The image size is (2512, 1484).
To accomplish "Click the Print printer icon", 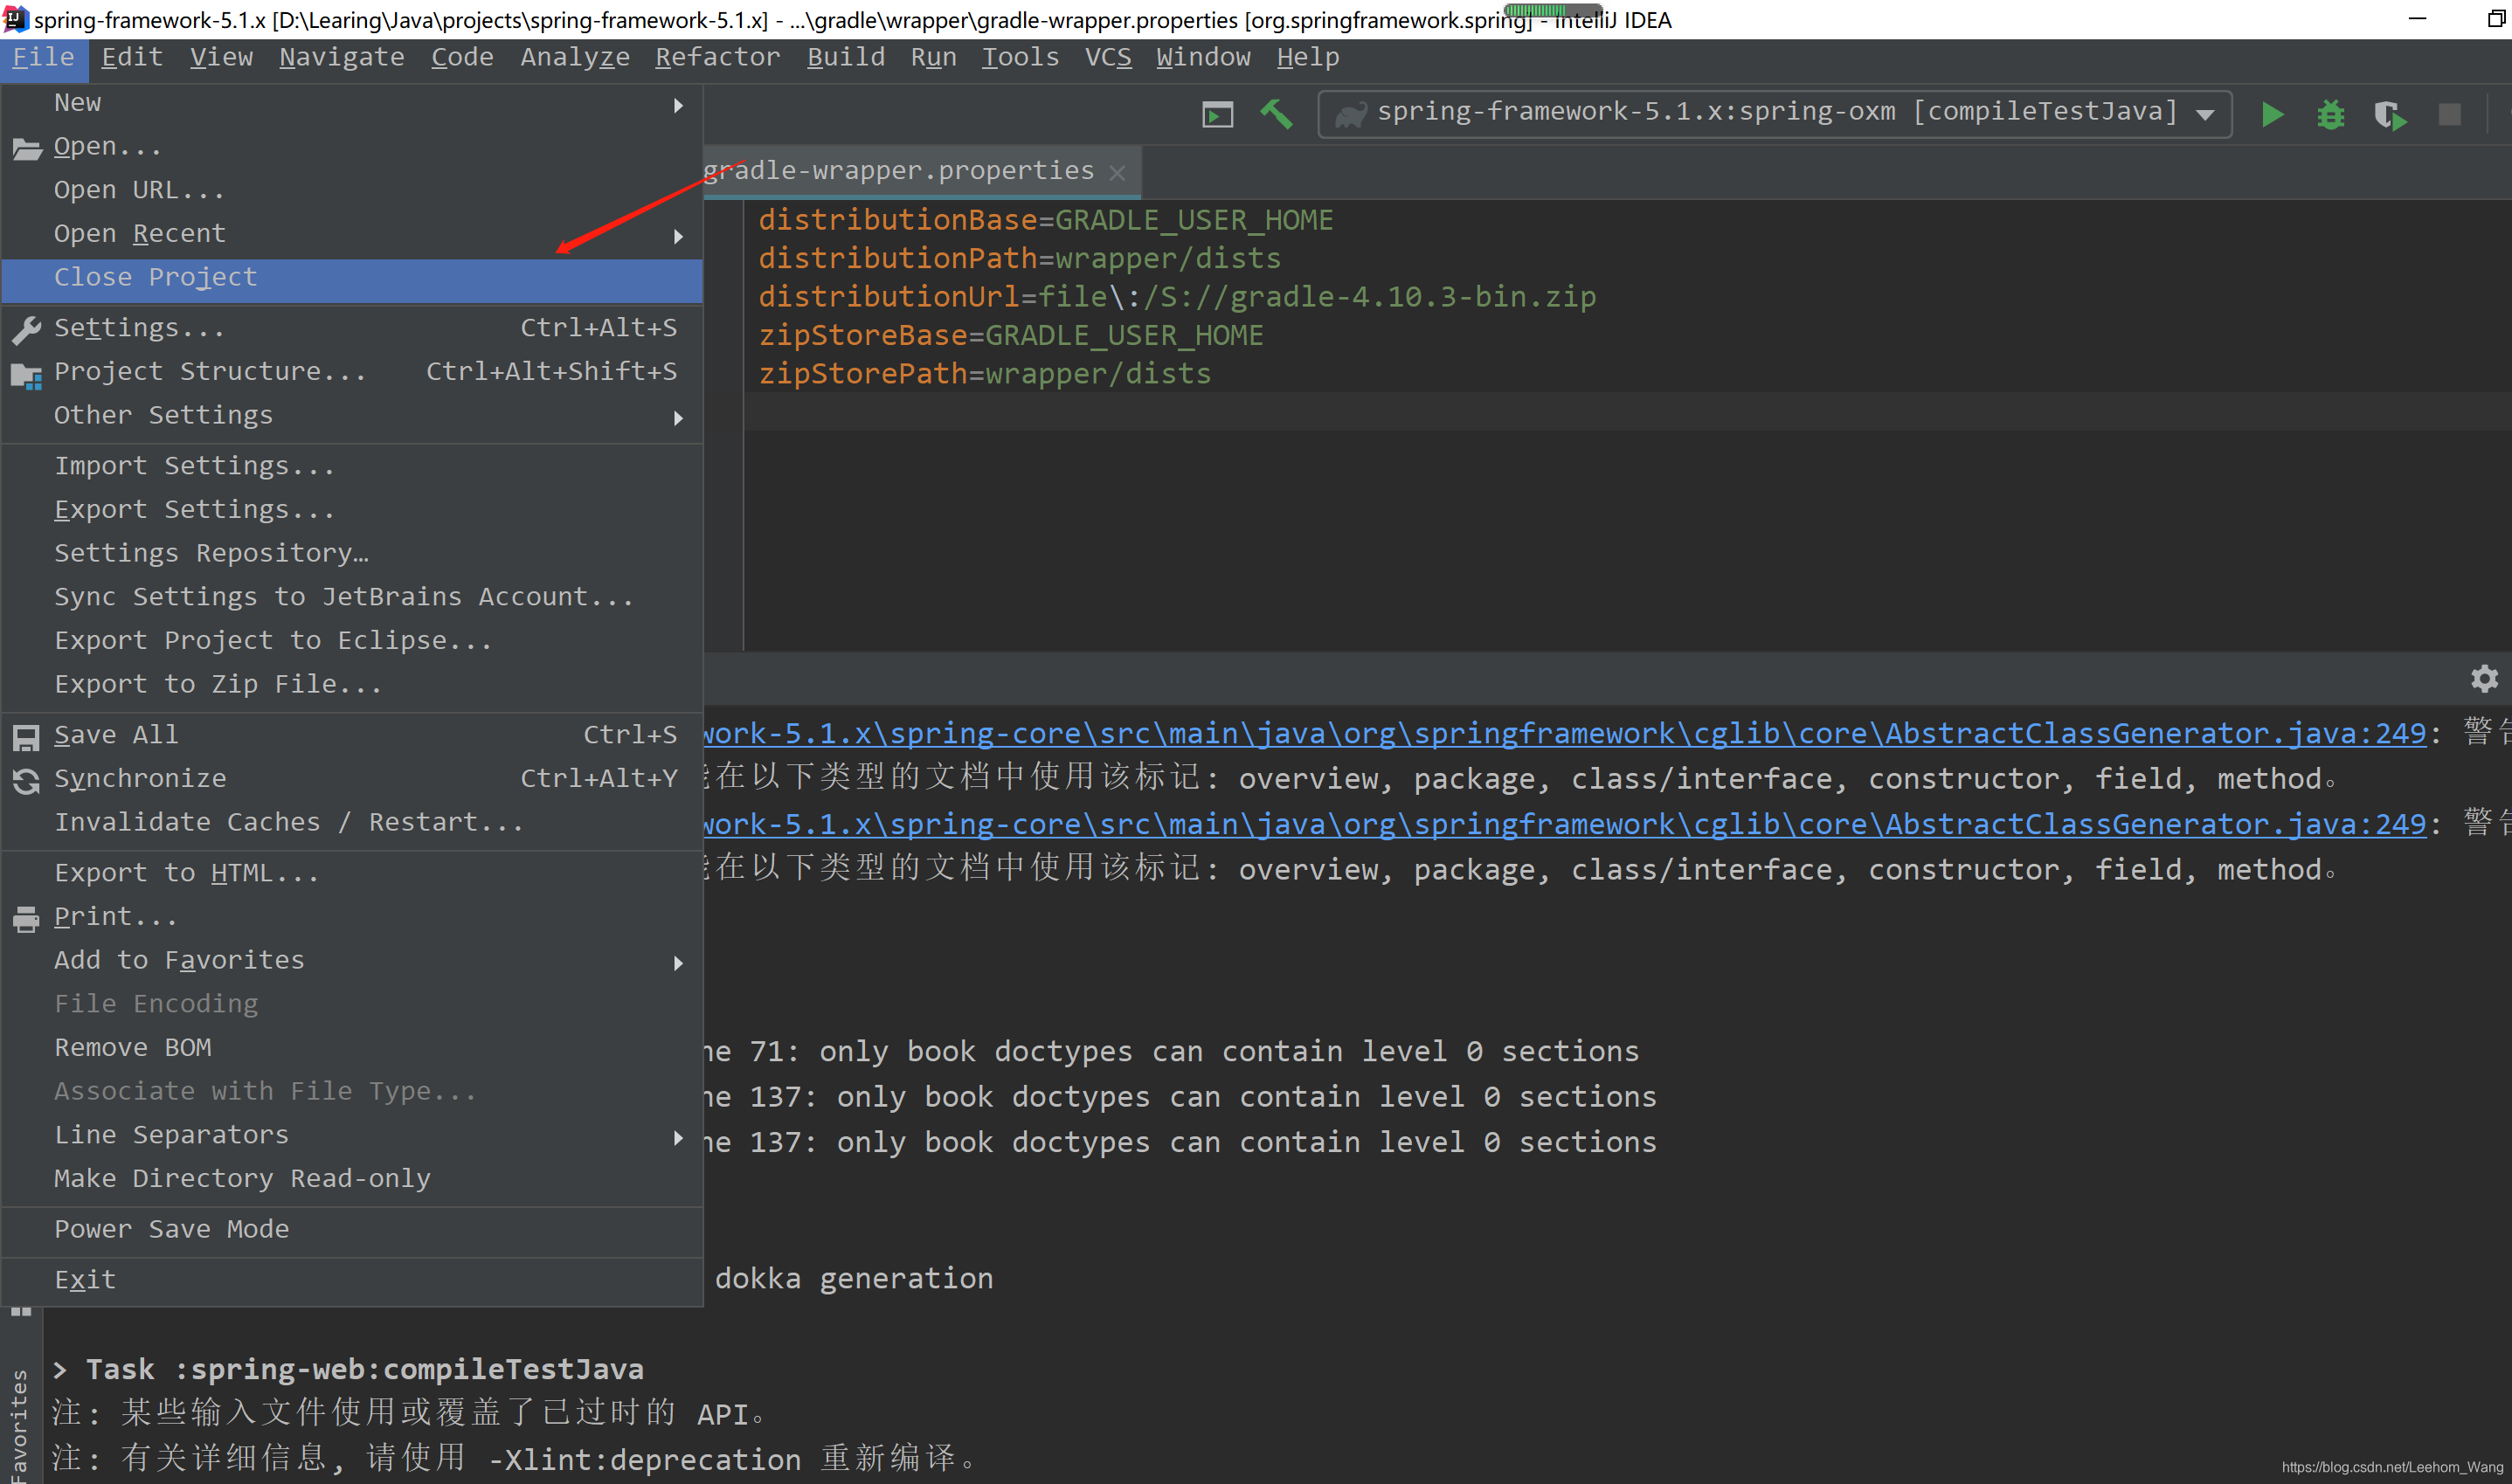I will click(26, 918).
